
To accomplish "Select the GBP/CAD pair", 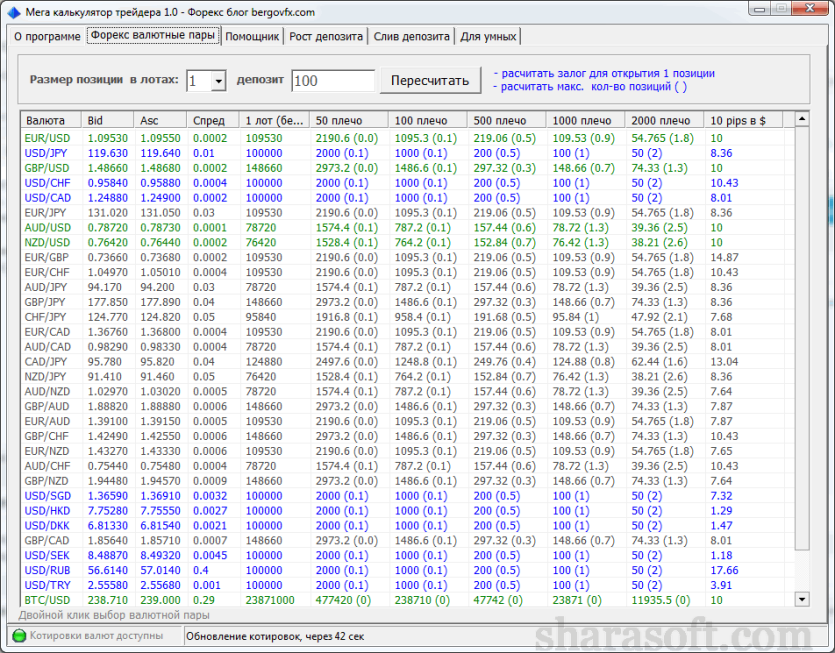I will click(x=407, y=541).
